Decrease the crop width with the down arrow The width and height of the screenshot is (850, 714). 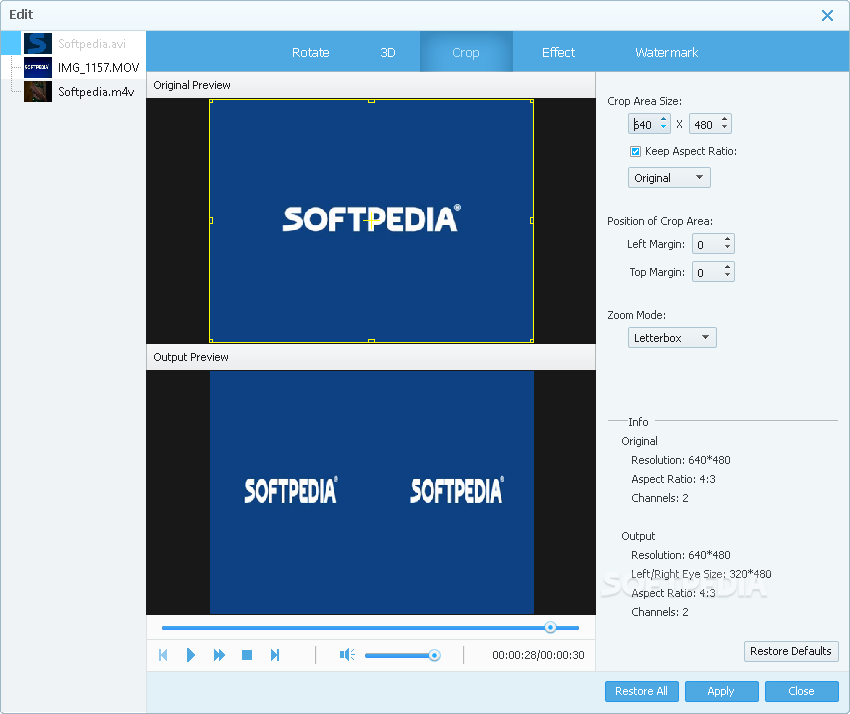tap(664, 127)
